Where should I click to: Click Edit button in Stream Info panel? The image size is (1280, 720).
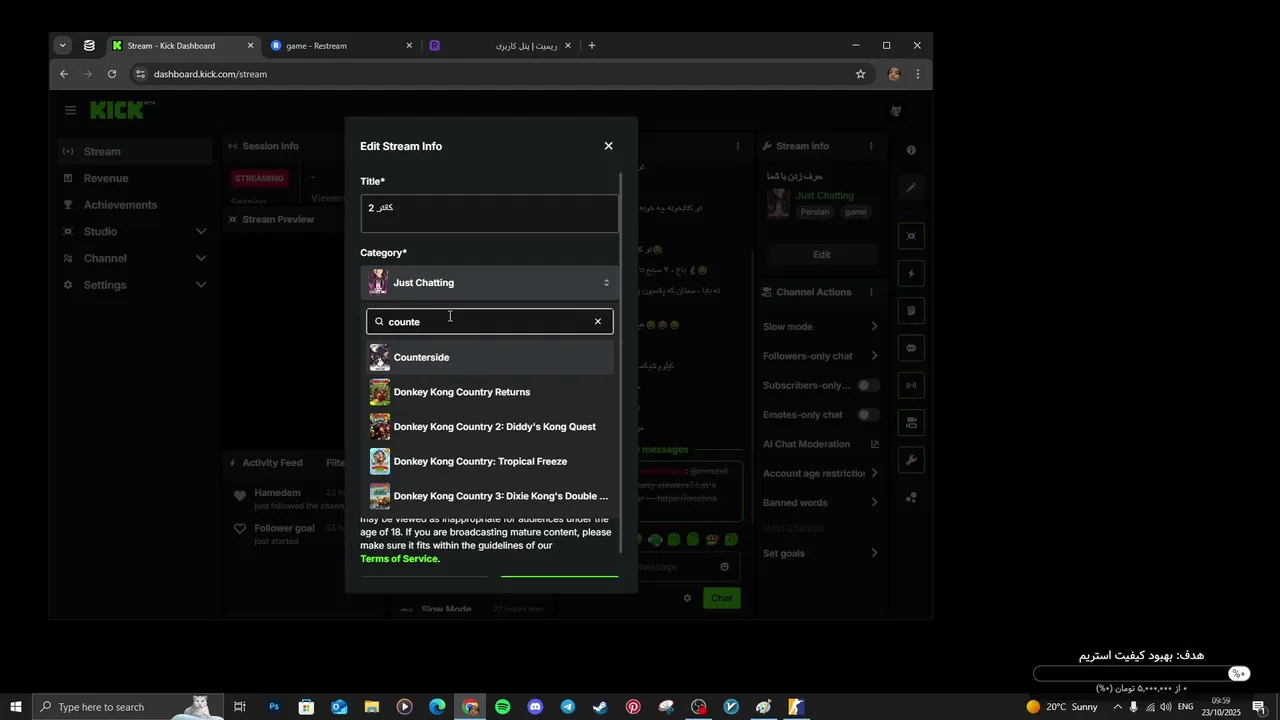pyautogui.click(x=821, y=255)
